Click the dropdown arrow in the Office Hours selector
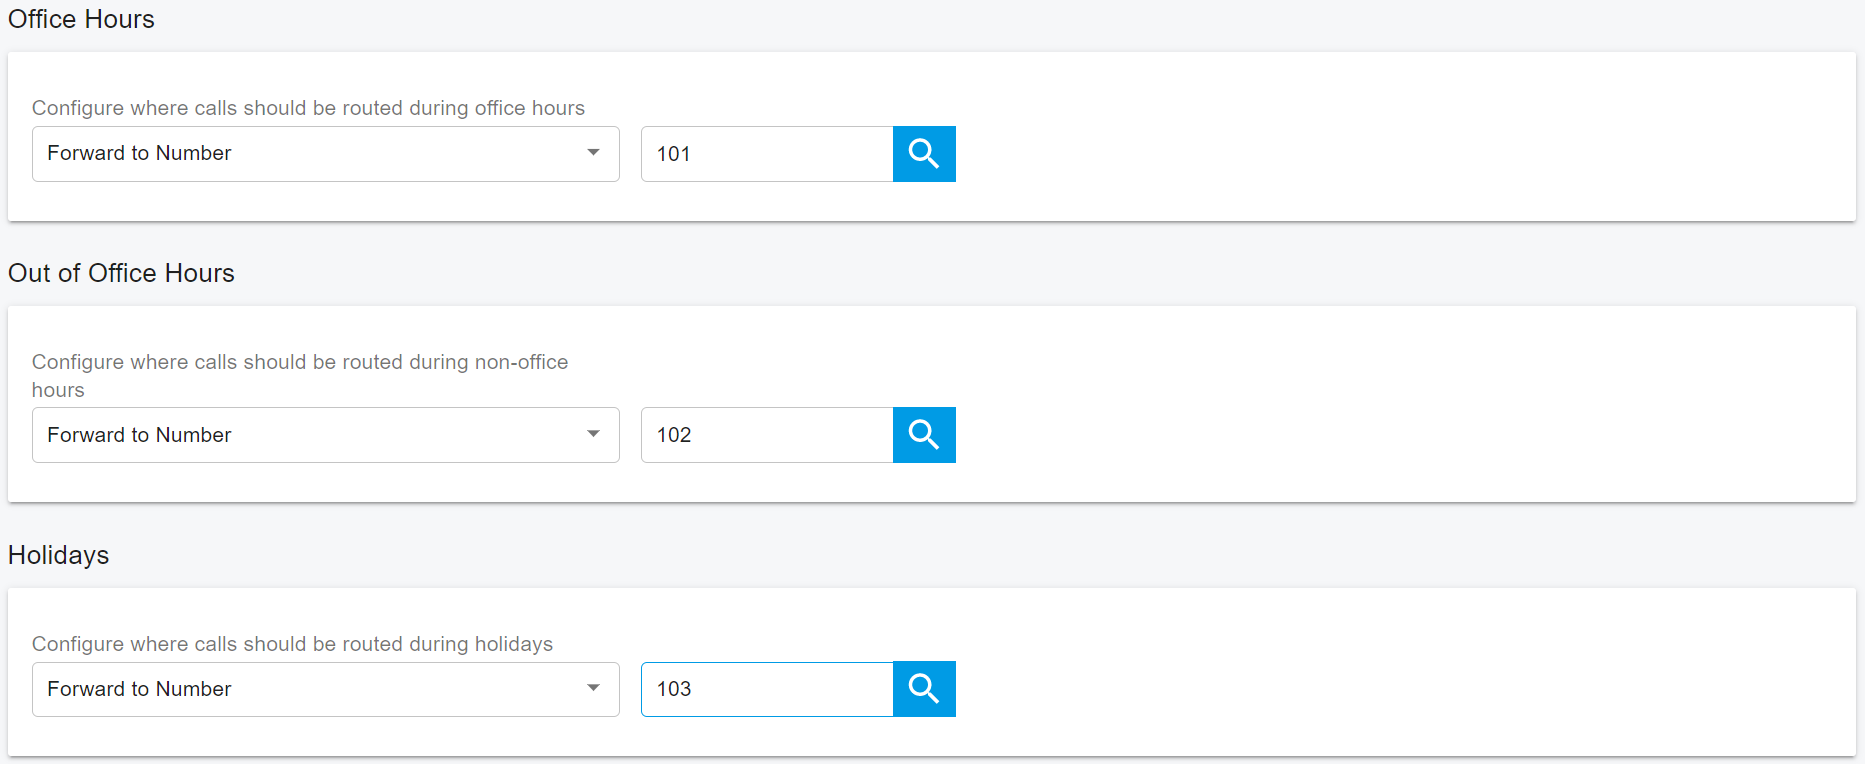The height and width of the screenshot is (764, 1865). pyautogui.click(x=594, y=153)
